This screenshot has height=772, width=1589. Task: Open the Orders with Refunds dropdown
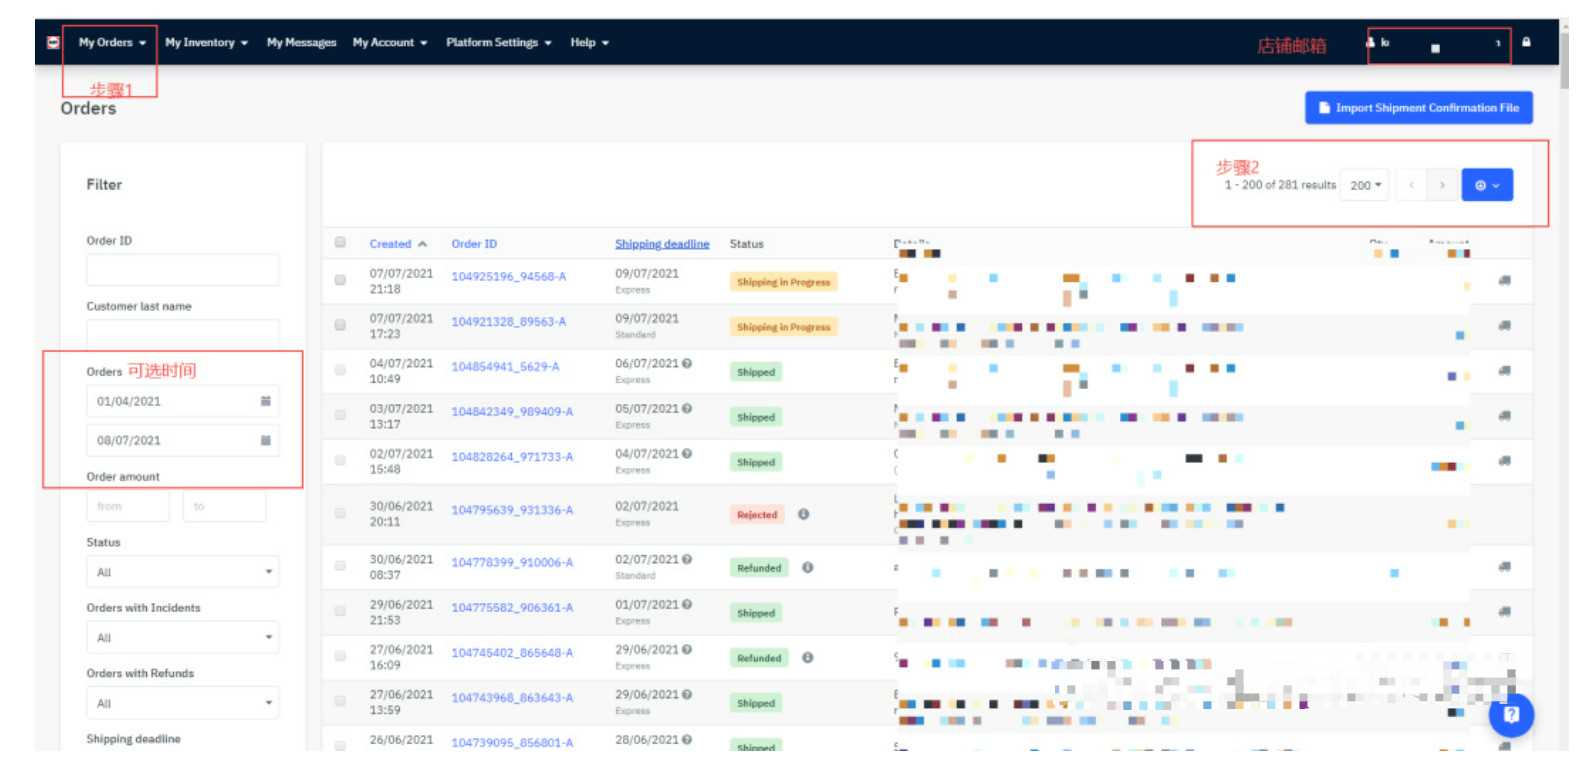coord(183,703)
